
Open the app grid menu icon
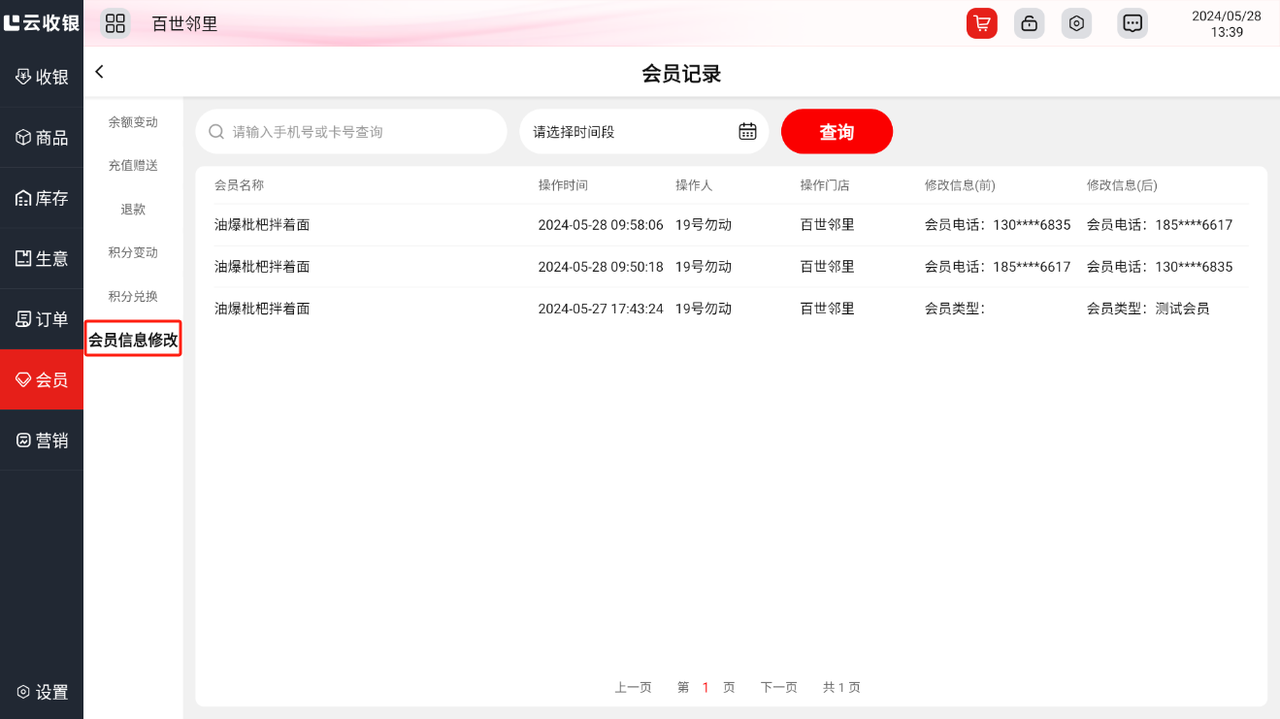click(115, 23)
